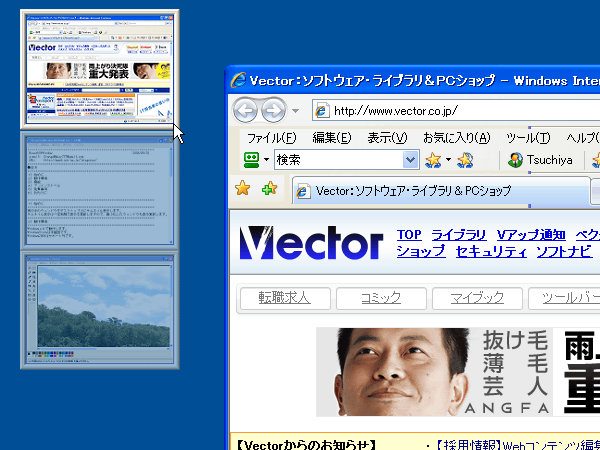
Task: Open the ショップ link
Action: pyautogui.click(x=421, y=251)
